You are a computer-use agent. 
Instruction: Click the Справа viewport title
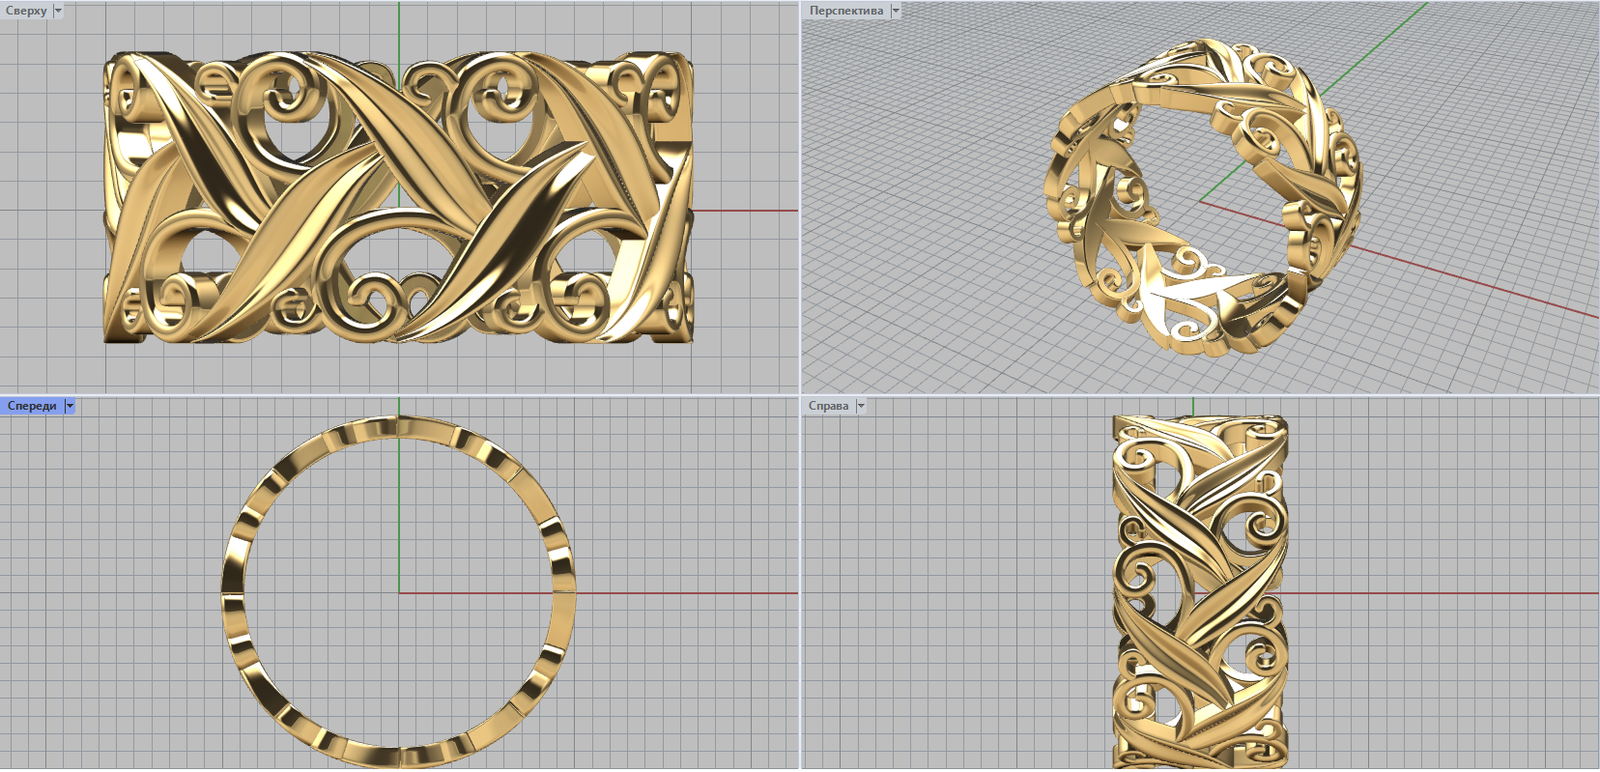click(828, 406)
